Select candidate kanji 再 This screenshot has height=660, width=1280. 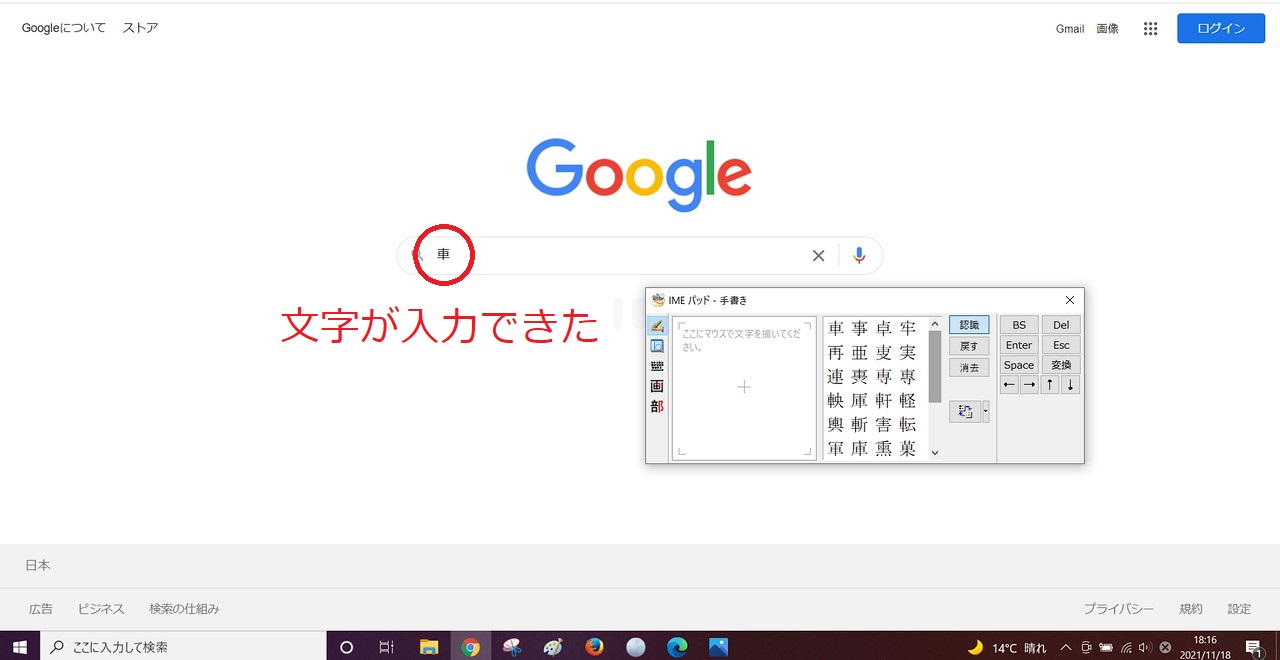836,352
